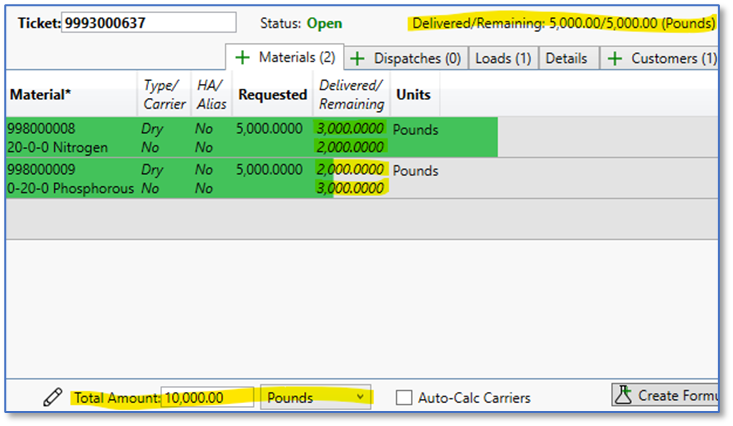Click the pencil edit icon beside Total Amount
This screenshot has width=733, height=426.
[x=53, y=397]
